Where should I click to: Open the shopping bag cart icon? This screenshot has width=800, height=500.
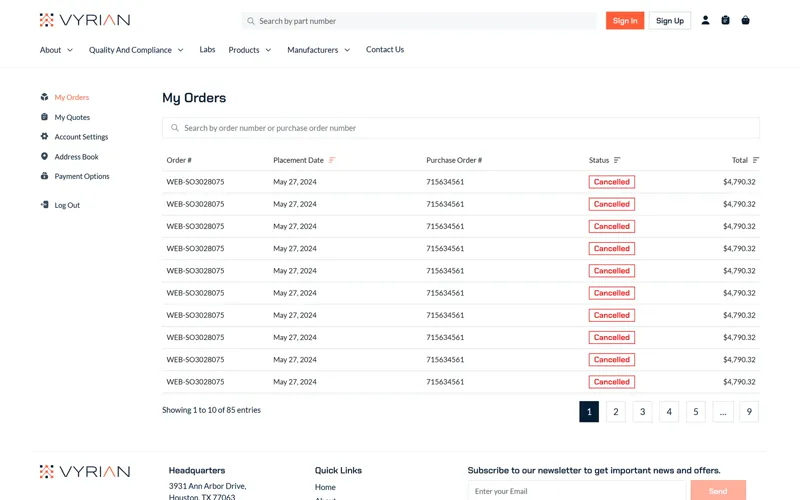(x=745, y=20)
